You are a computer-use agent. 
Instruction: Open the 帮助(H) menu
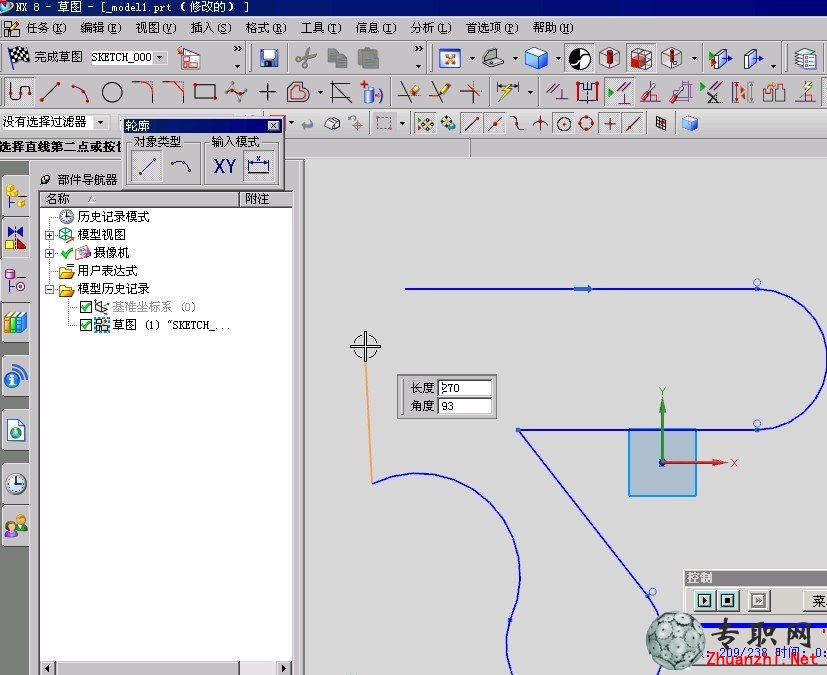(x=552, y=28)
